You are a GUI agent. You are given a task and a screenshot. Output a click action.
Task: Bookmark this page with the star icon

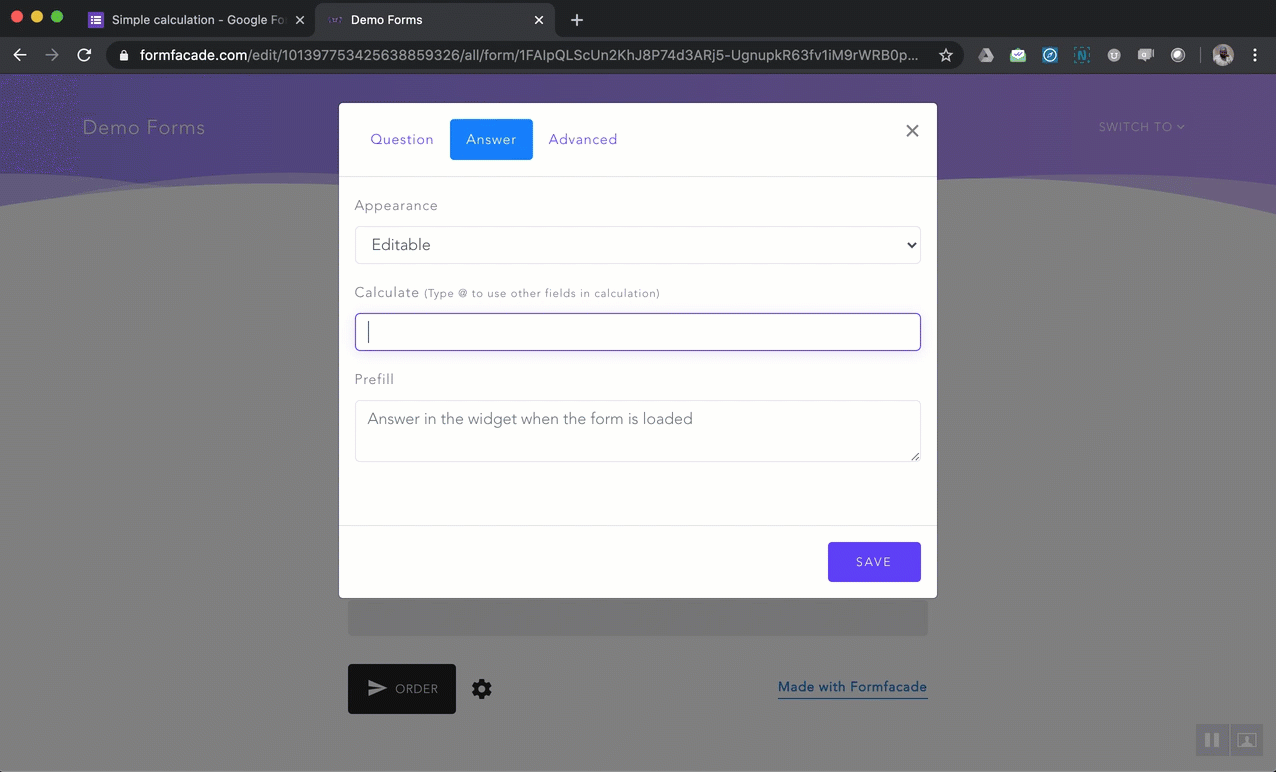click(945, 55)
